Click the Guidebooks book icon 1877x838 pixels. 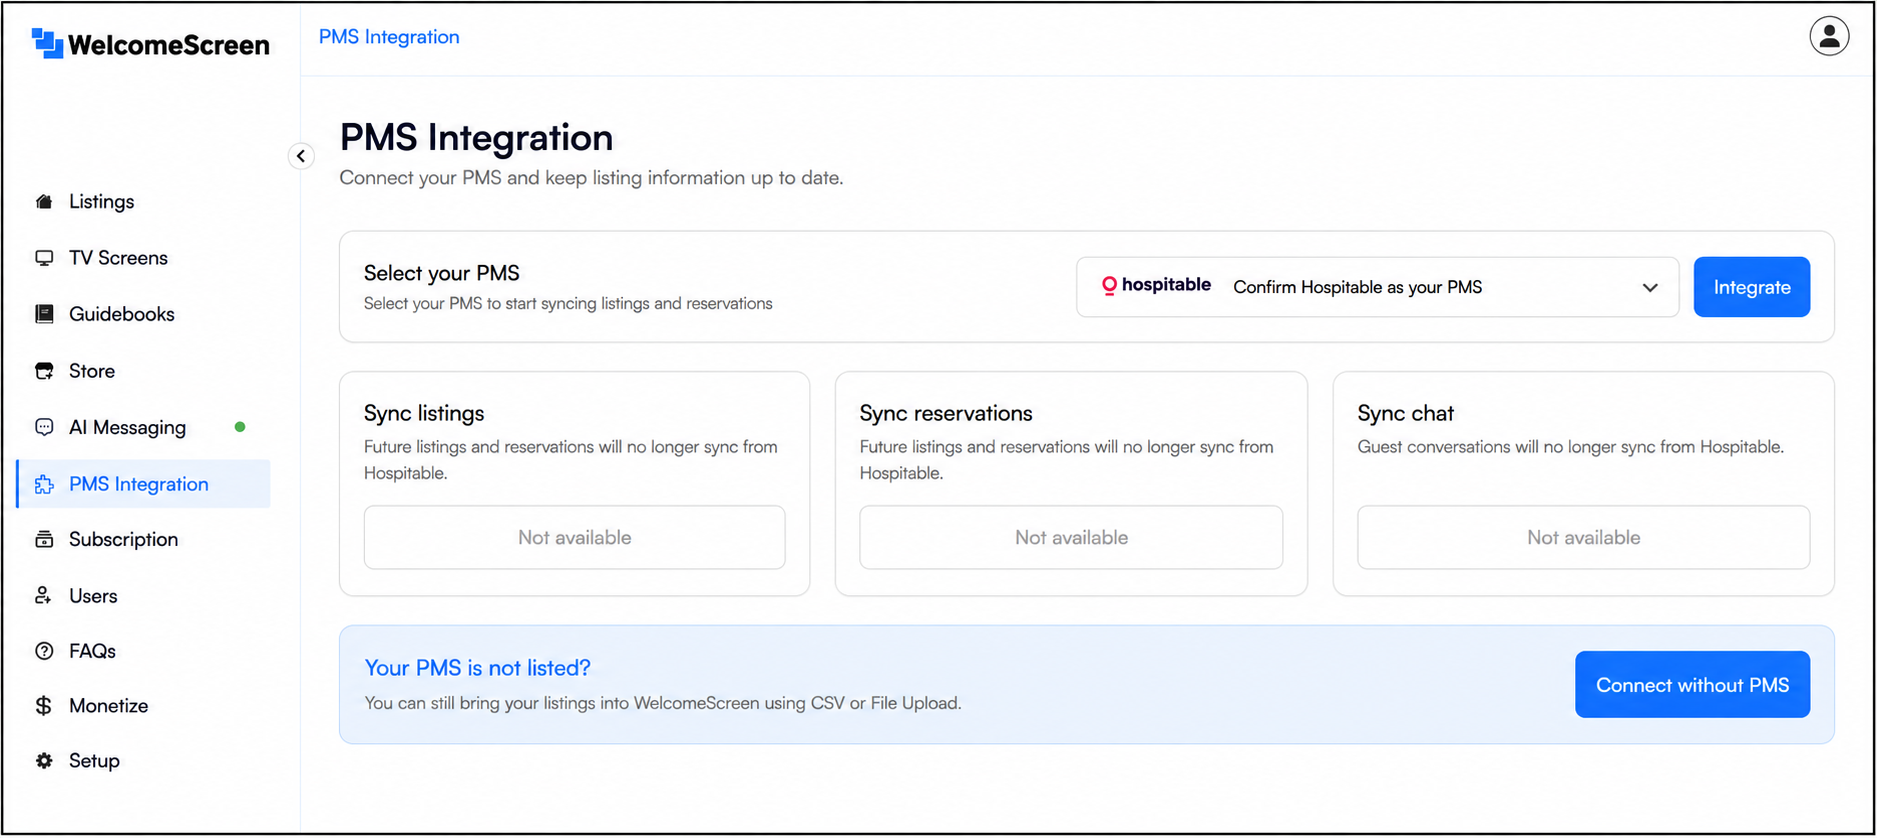44,314
